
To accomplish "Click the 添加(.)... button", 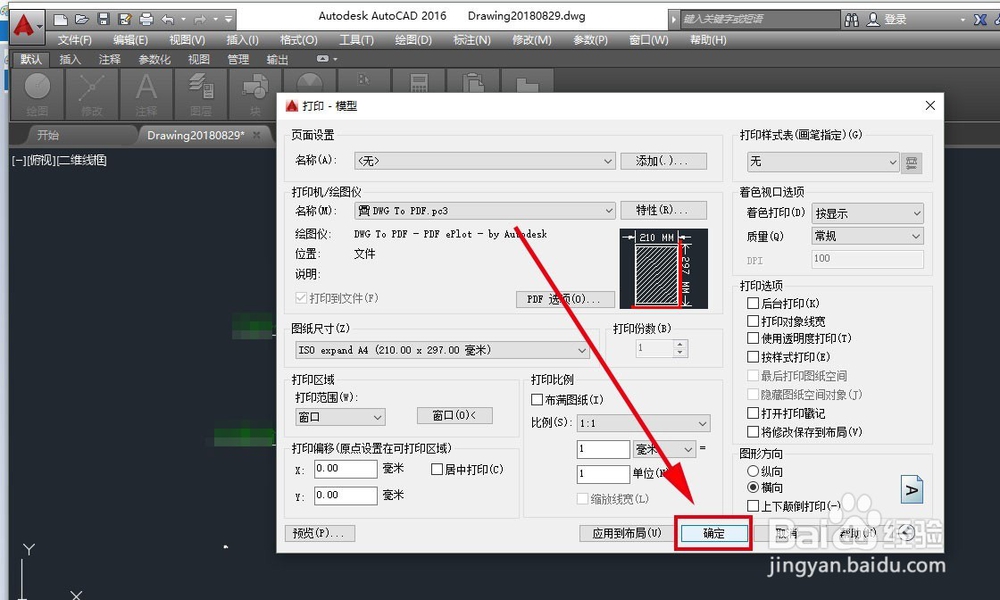I will click(x=663, y=161).
